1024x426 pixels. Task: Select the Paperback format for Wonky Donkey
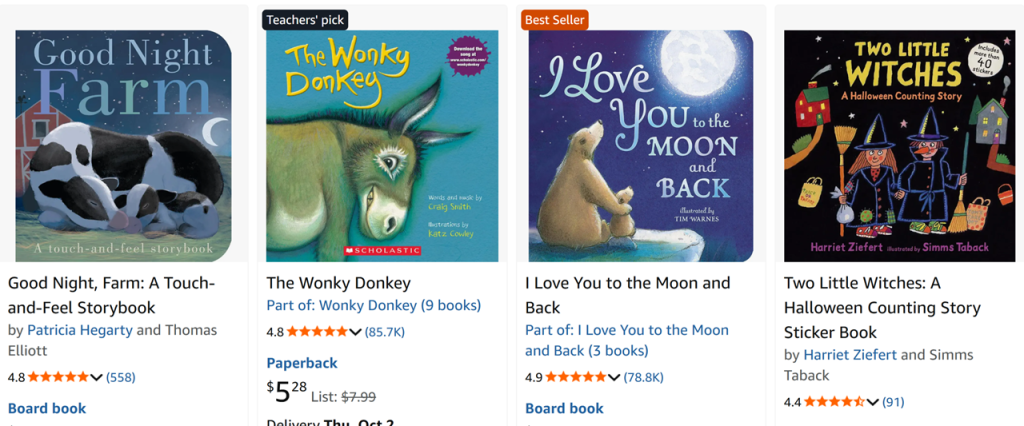point(302,363)
